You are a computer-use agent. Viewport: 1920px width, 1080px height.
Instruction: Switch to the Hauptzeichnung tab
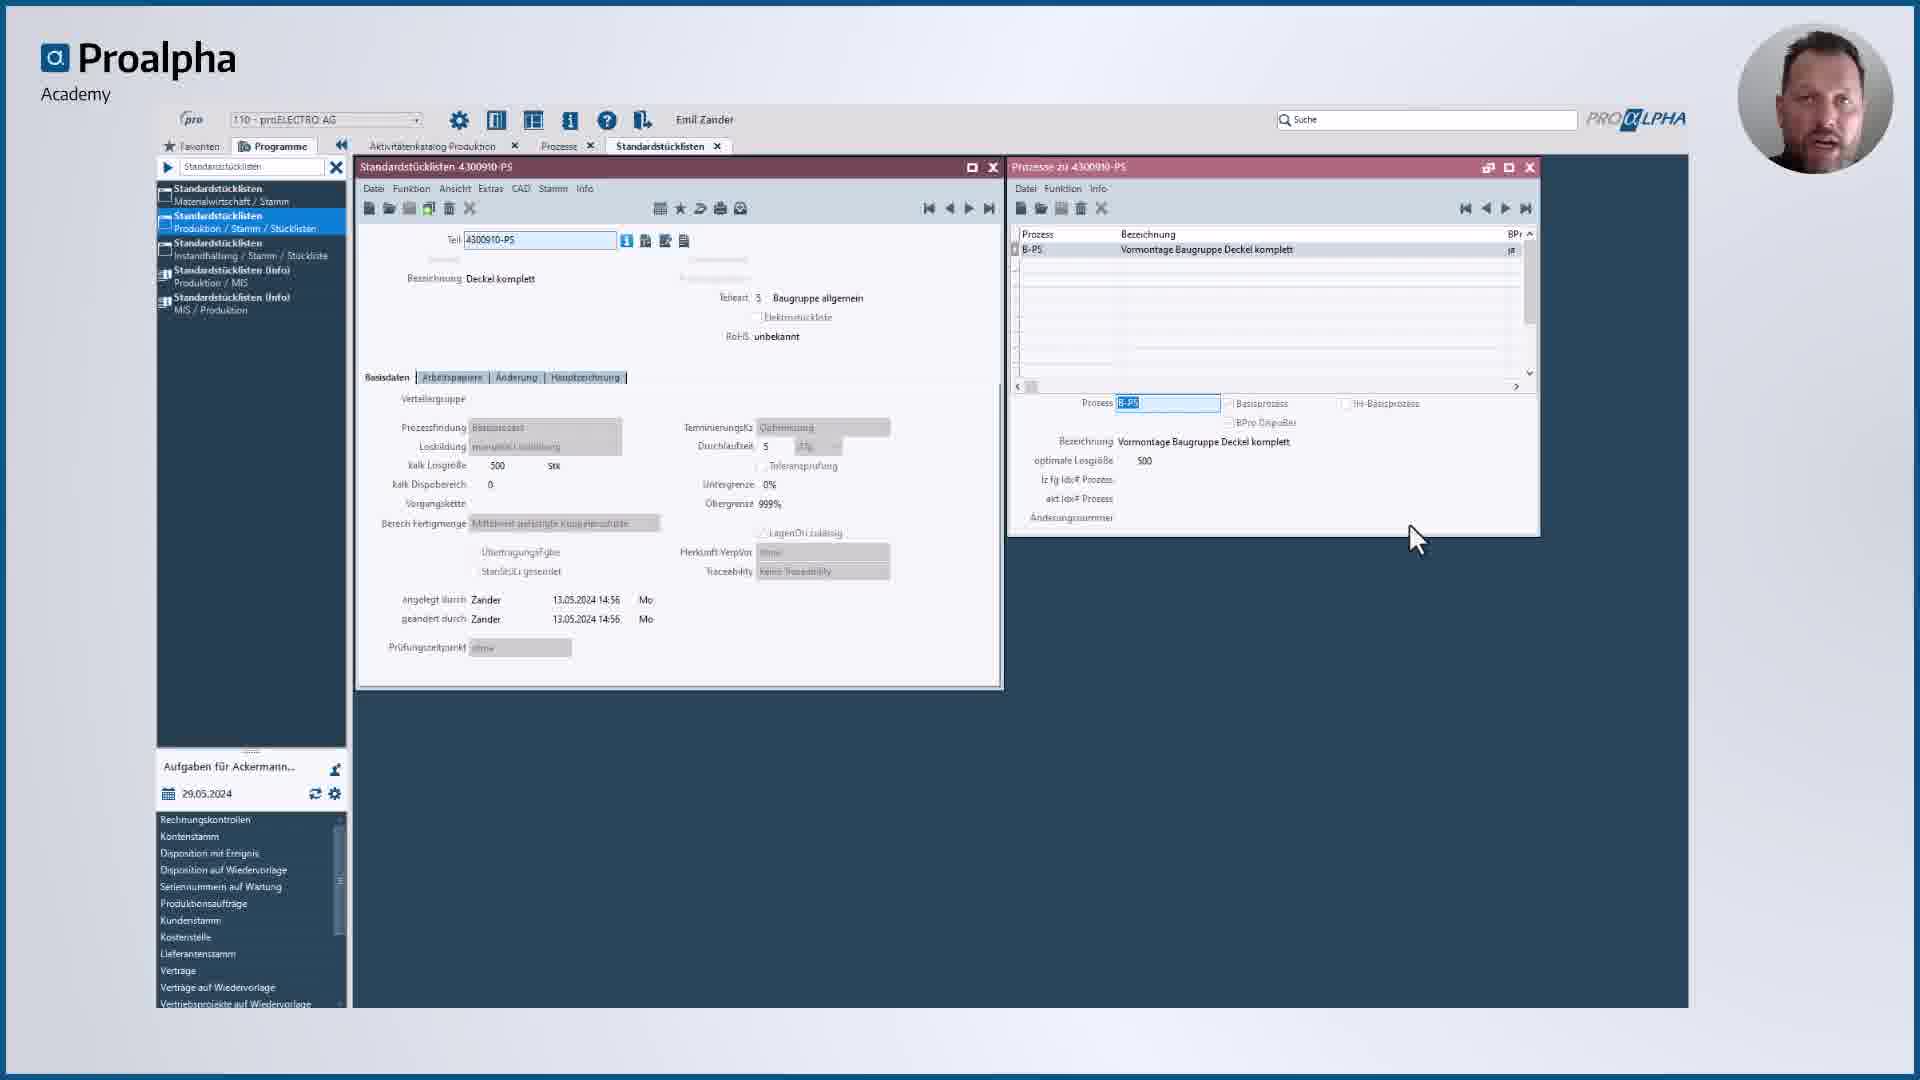coord(585,377)
